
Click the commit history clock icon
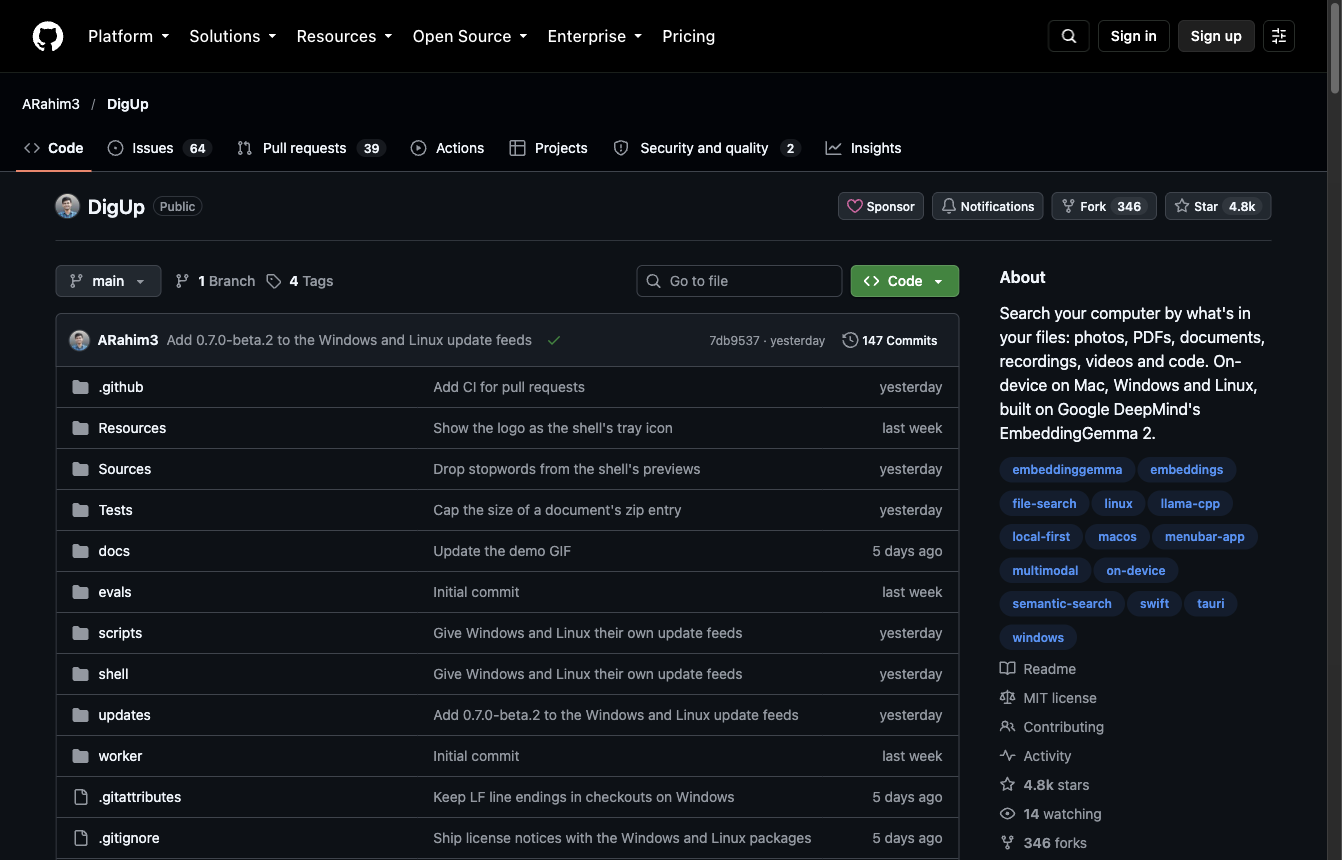click(x=850, y=340)
